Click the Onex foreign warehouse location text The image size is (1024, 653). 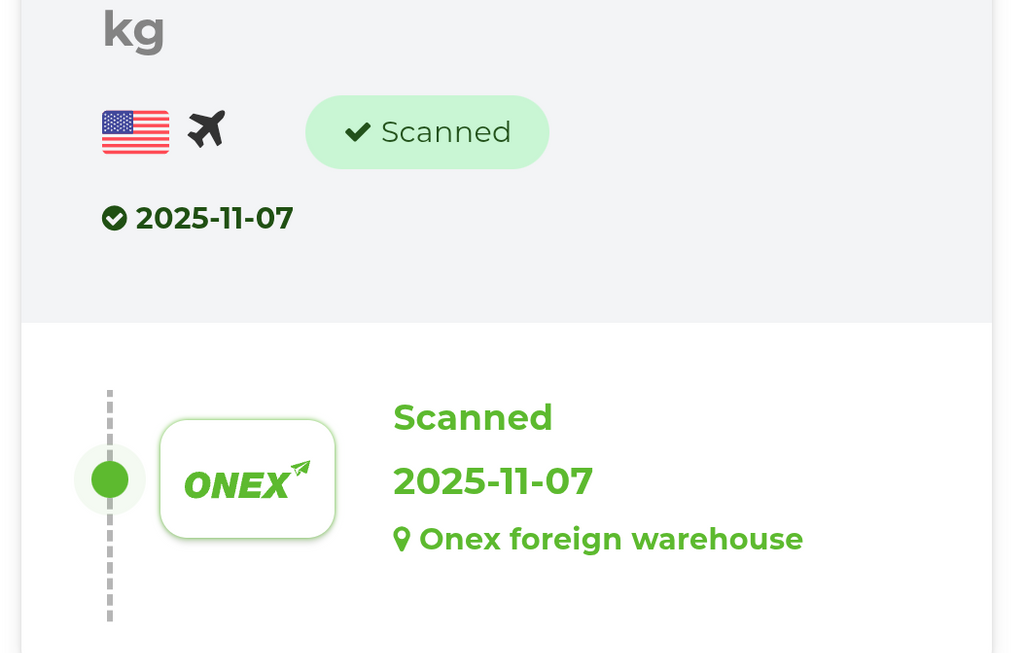coord(610,539)
